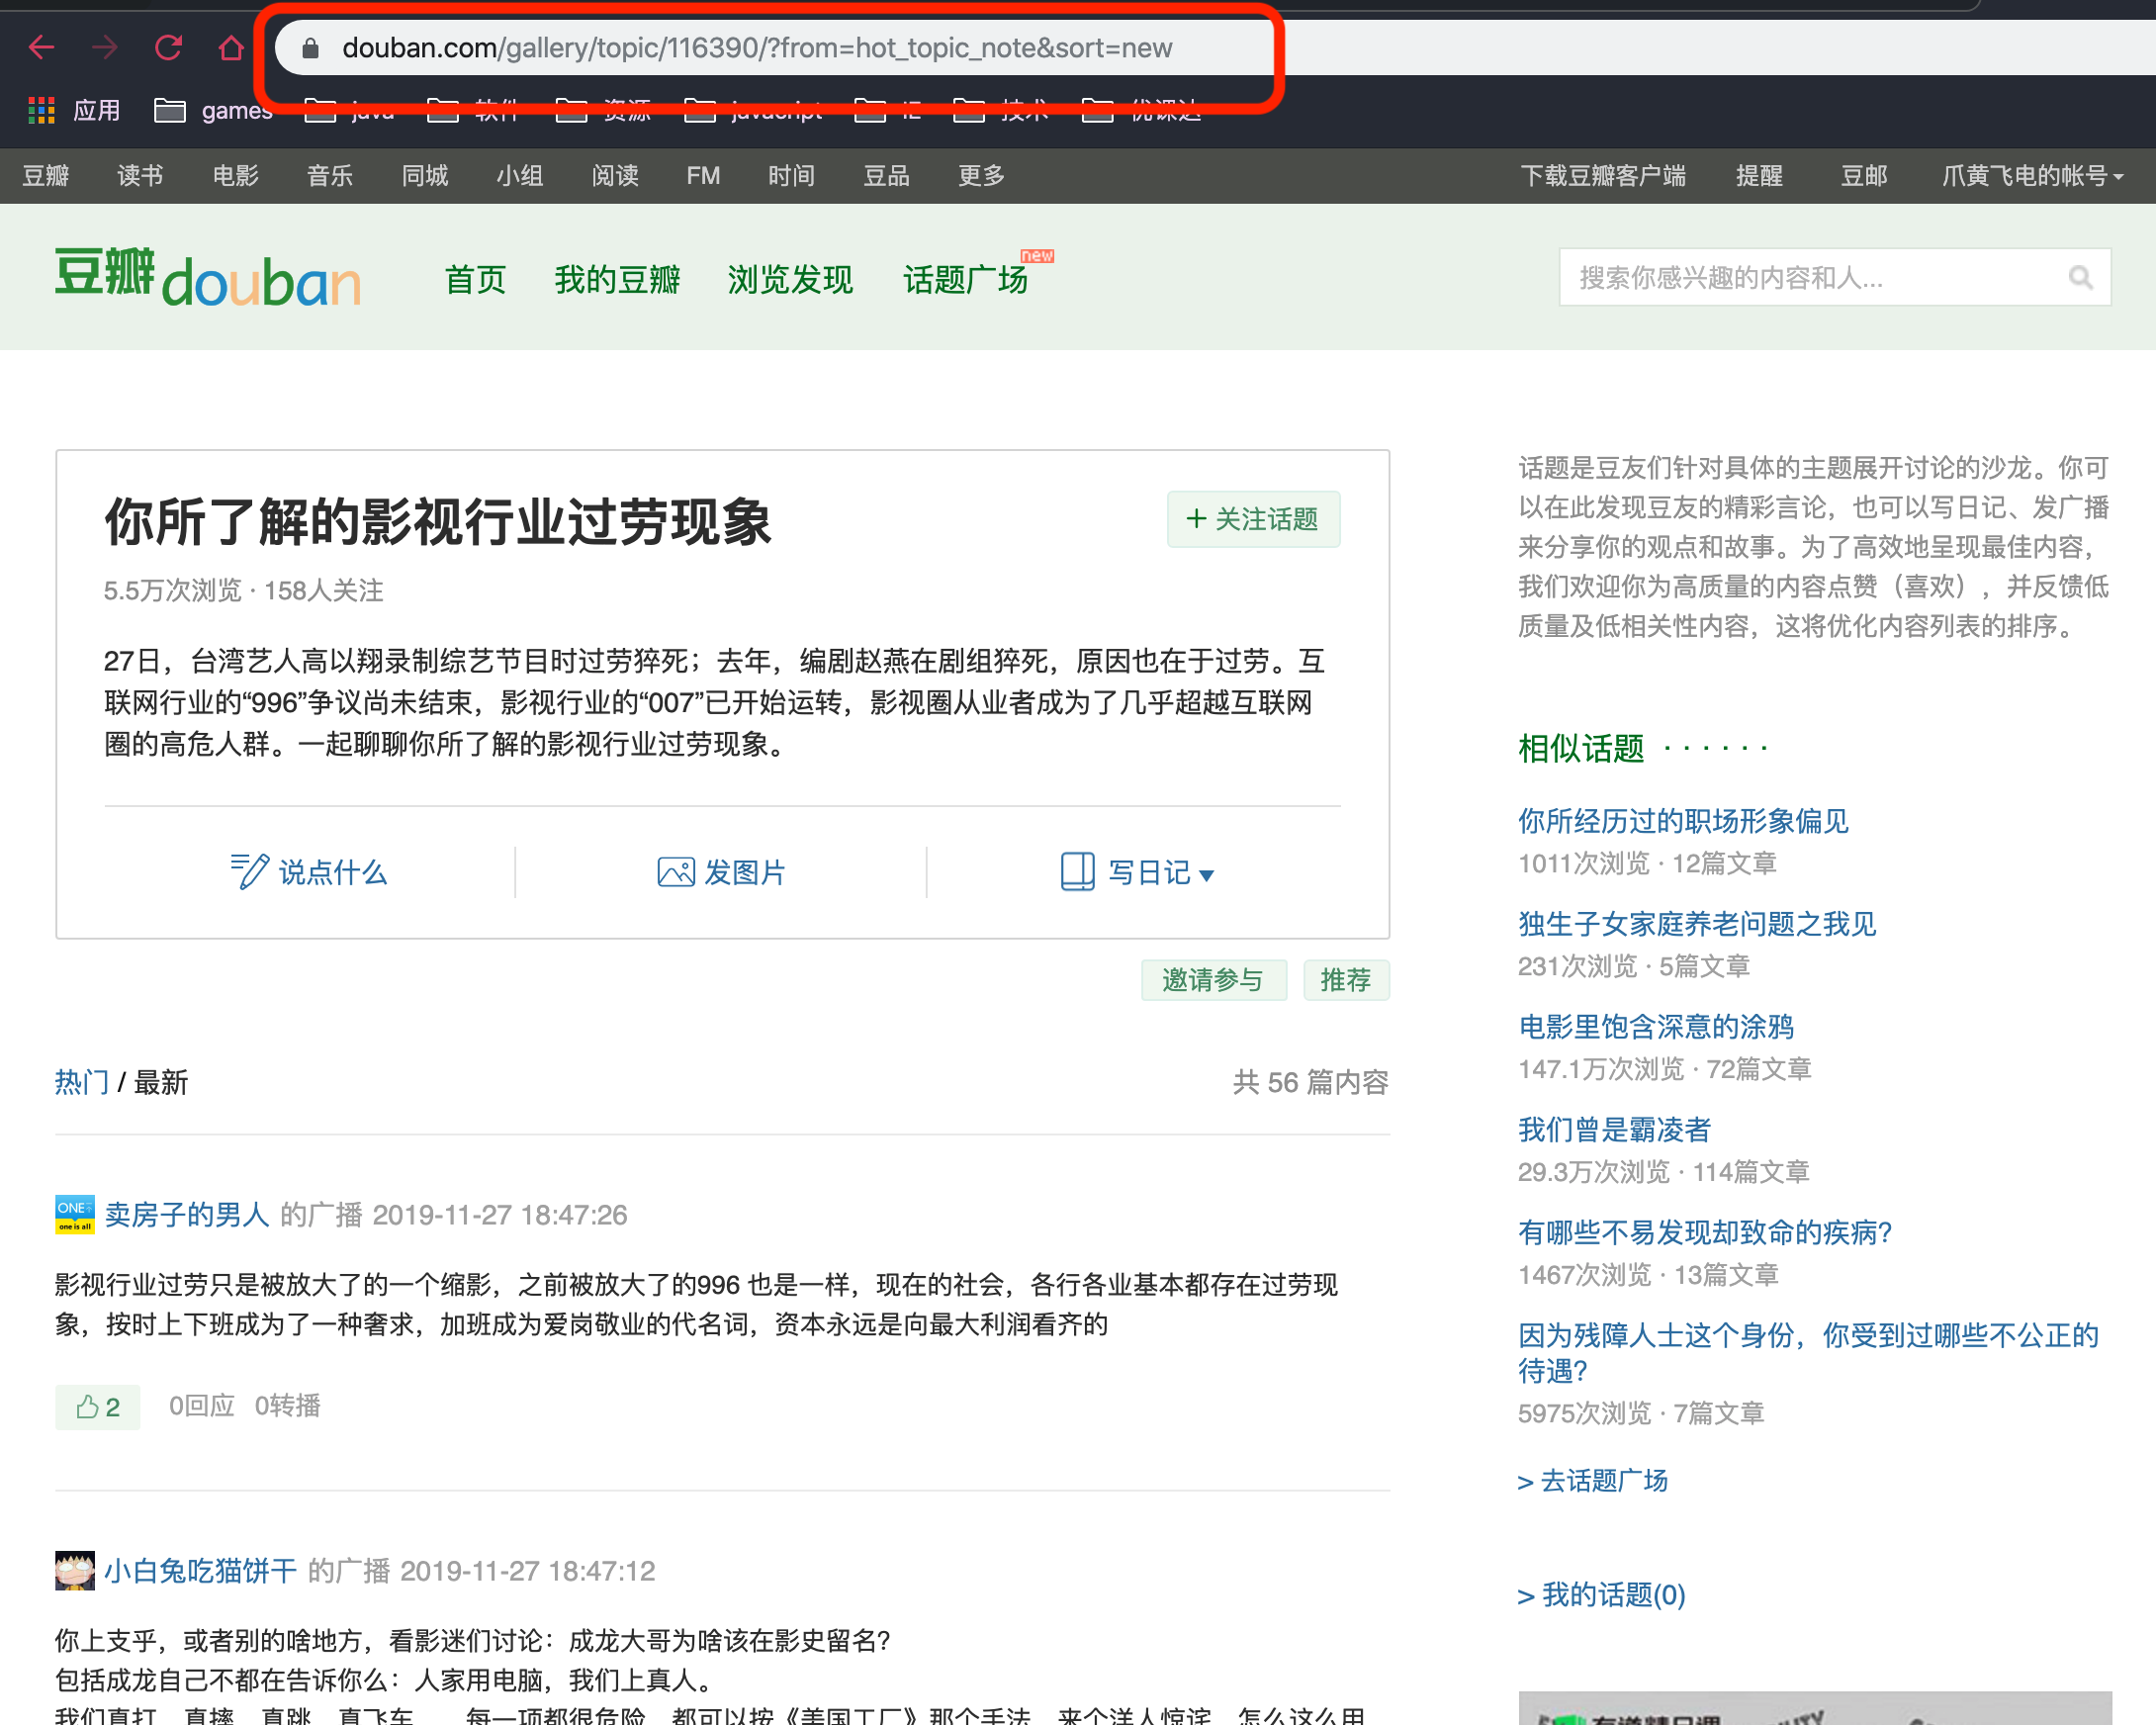The height and width of the screenshot is (1725, 2156).
Task: Open the 爪黄飞电的帐号 account dropdown
Action: 2033,176
